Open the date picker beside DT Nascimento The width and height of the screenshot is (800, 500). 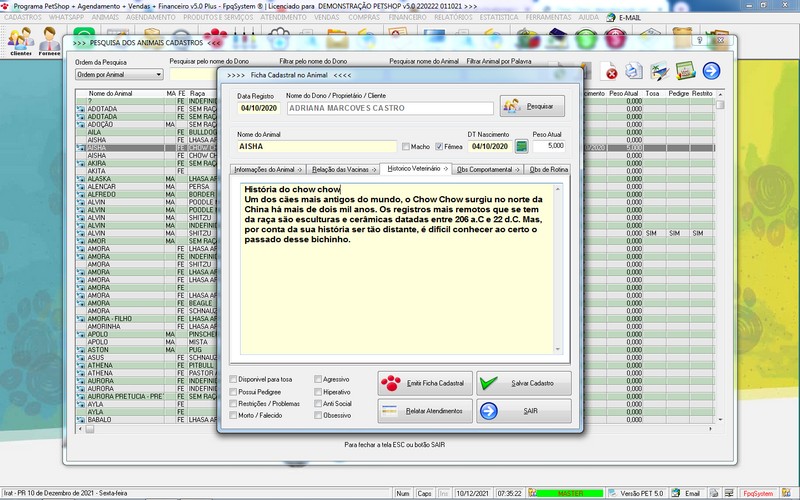tap(521, 146)
